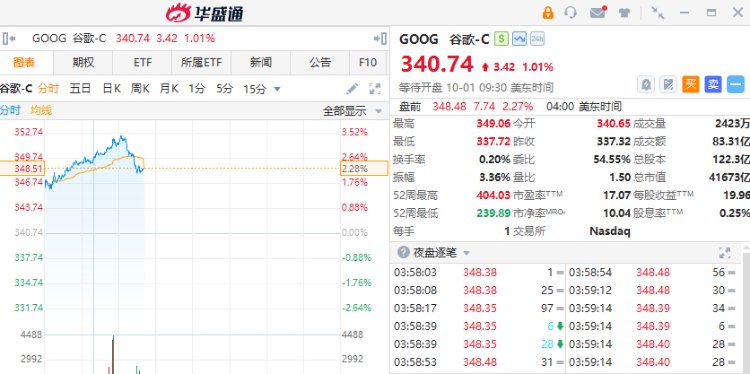Click the 52周最高 value 404.03
The width and height of the screenshot is (750, 374).
[x=493, y=195]
